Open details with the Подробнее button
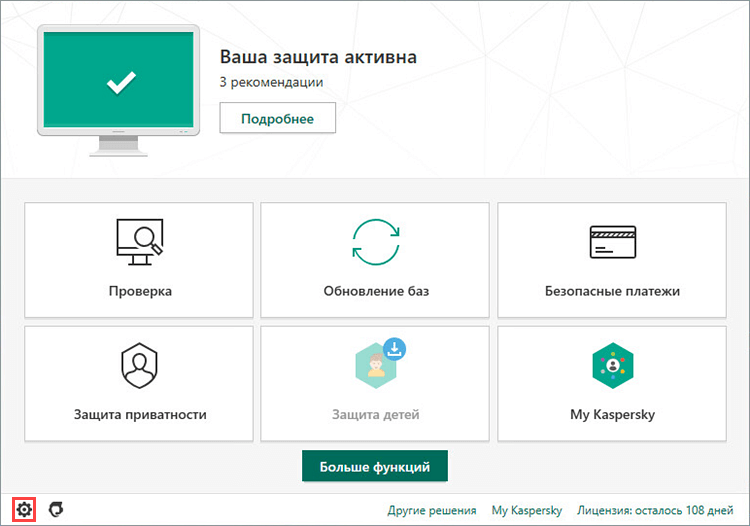This screenshot has height=526, width=750. point(277,118)
